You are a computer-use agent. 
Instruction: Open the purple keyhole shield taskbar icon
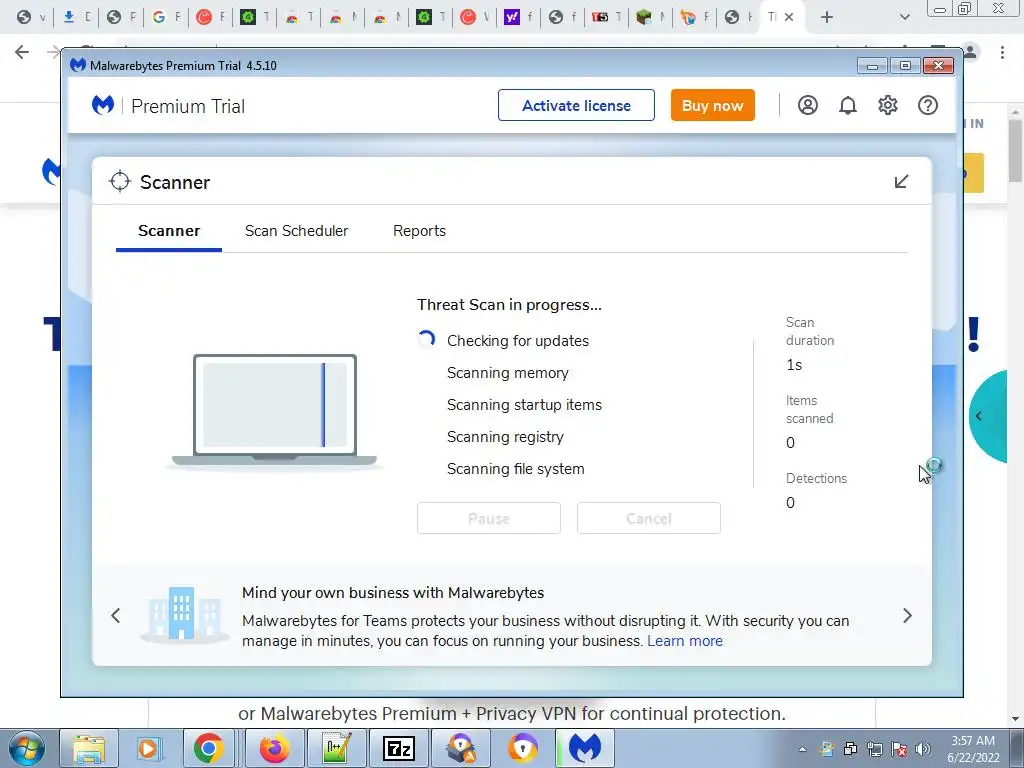(523, 748)
